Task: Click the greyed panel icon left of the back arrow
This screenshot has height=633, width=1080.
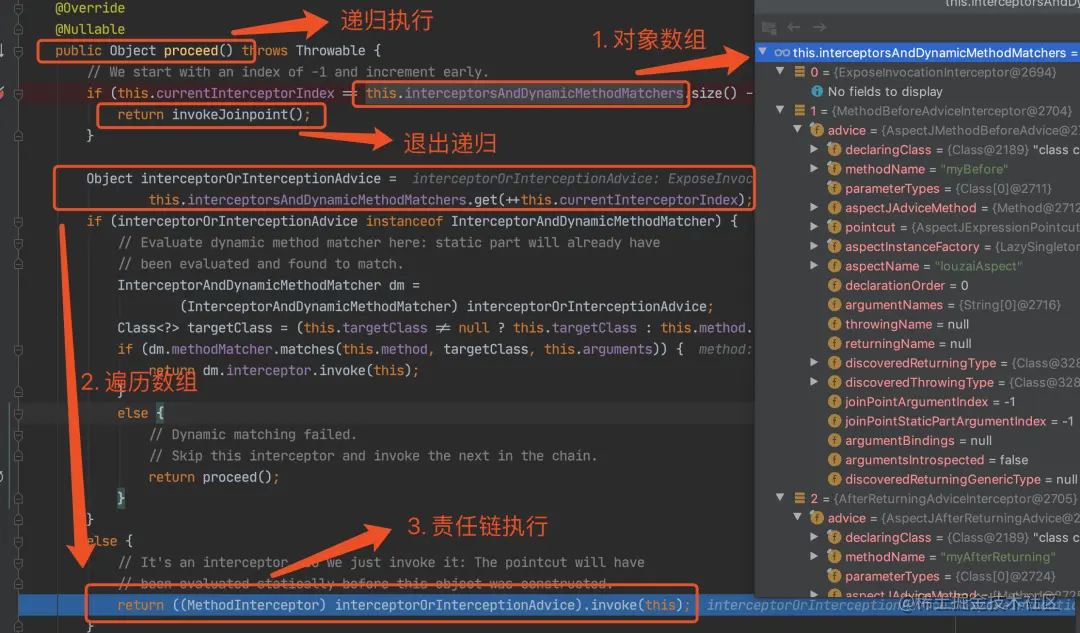Action: point(769,28)
